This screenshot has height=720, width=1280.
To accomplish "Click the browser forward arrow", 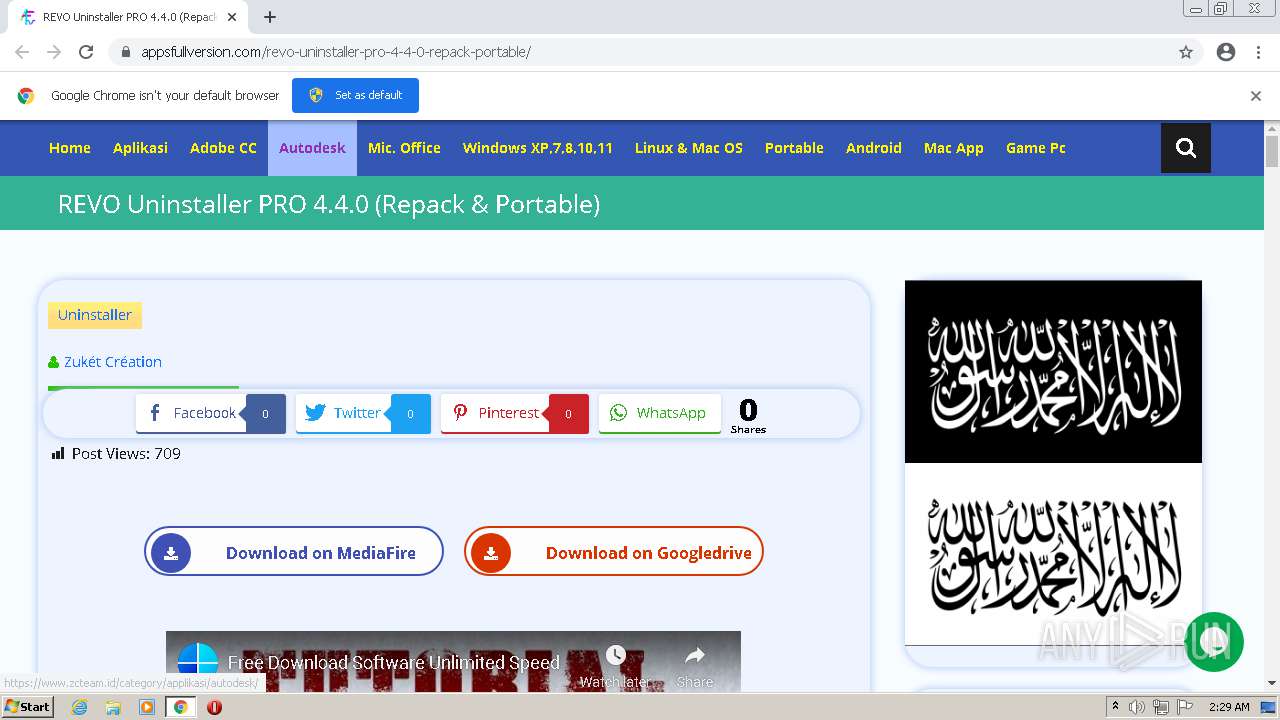I will click(x=54, y=52).
